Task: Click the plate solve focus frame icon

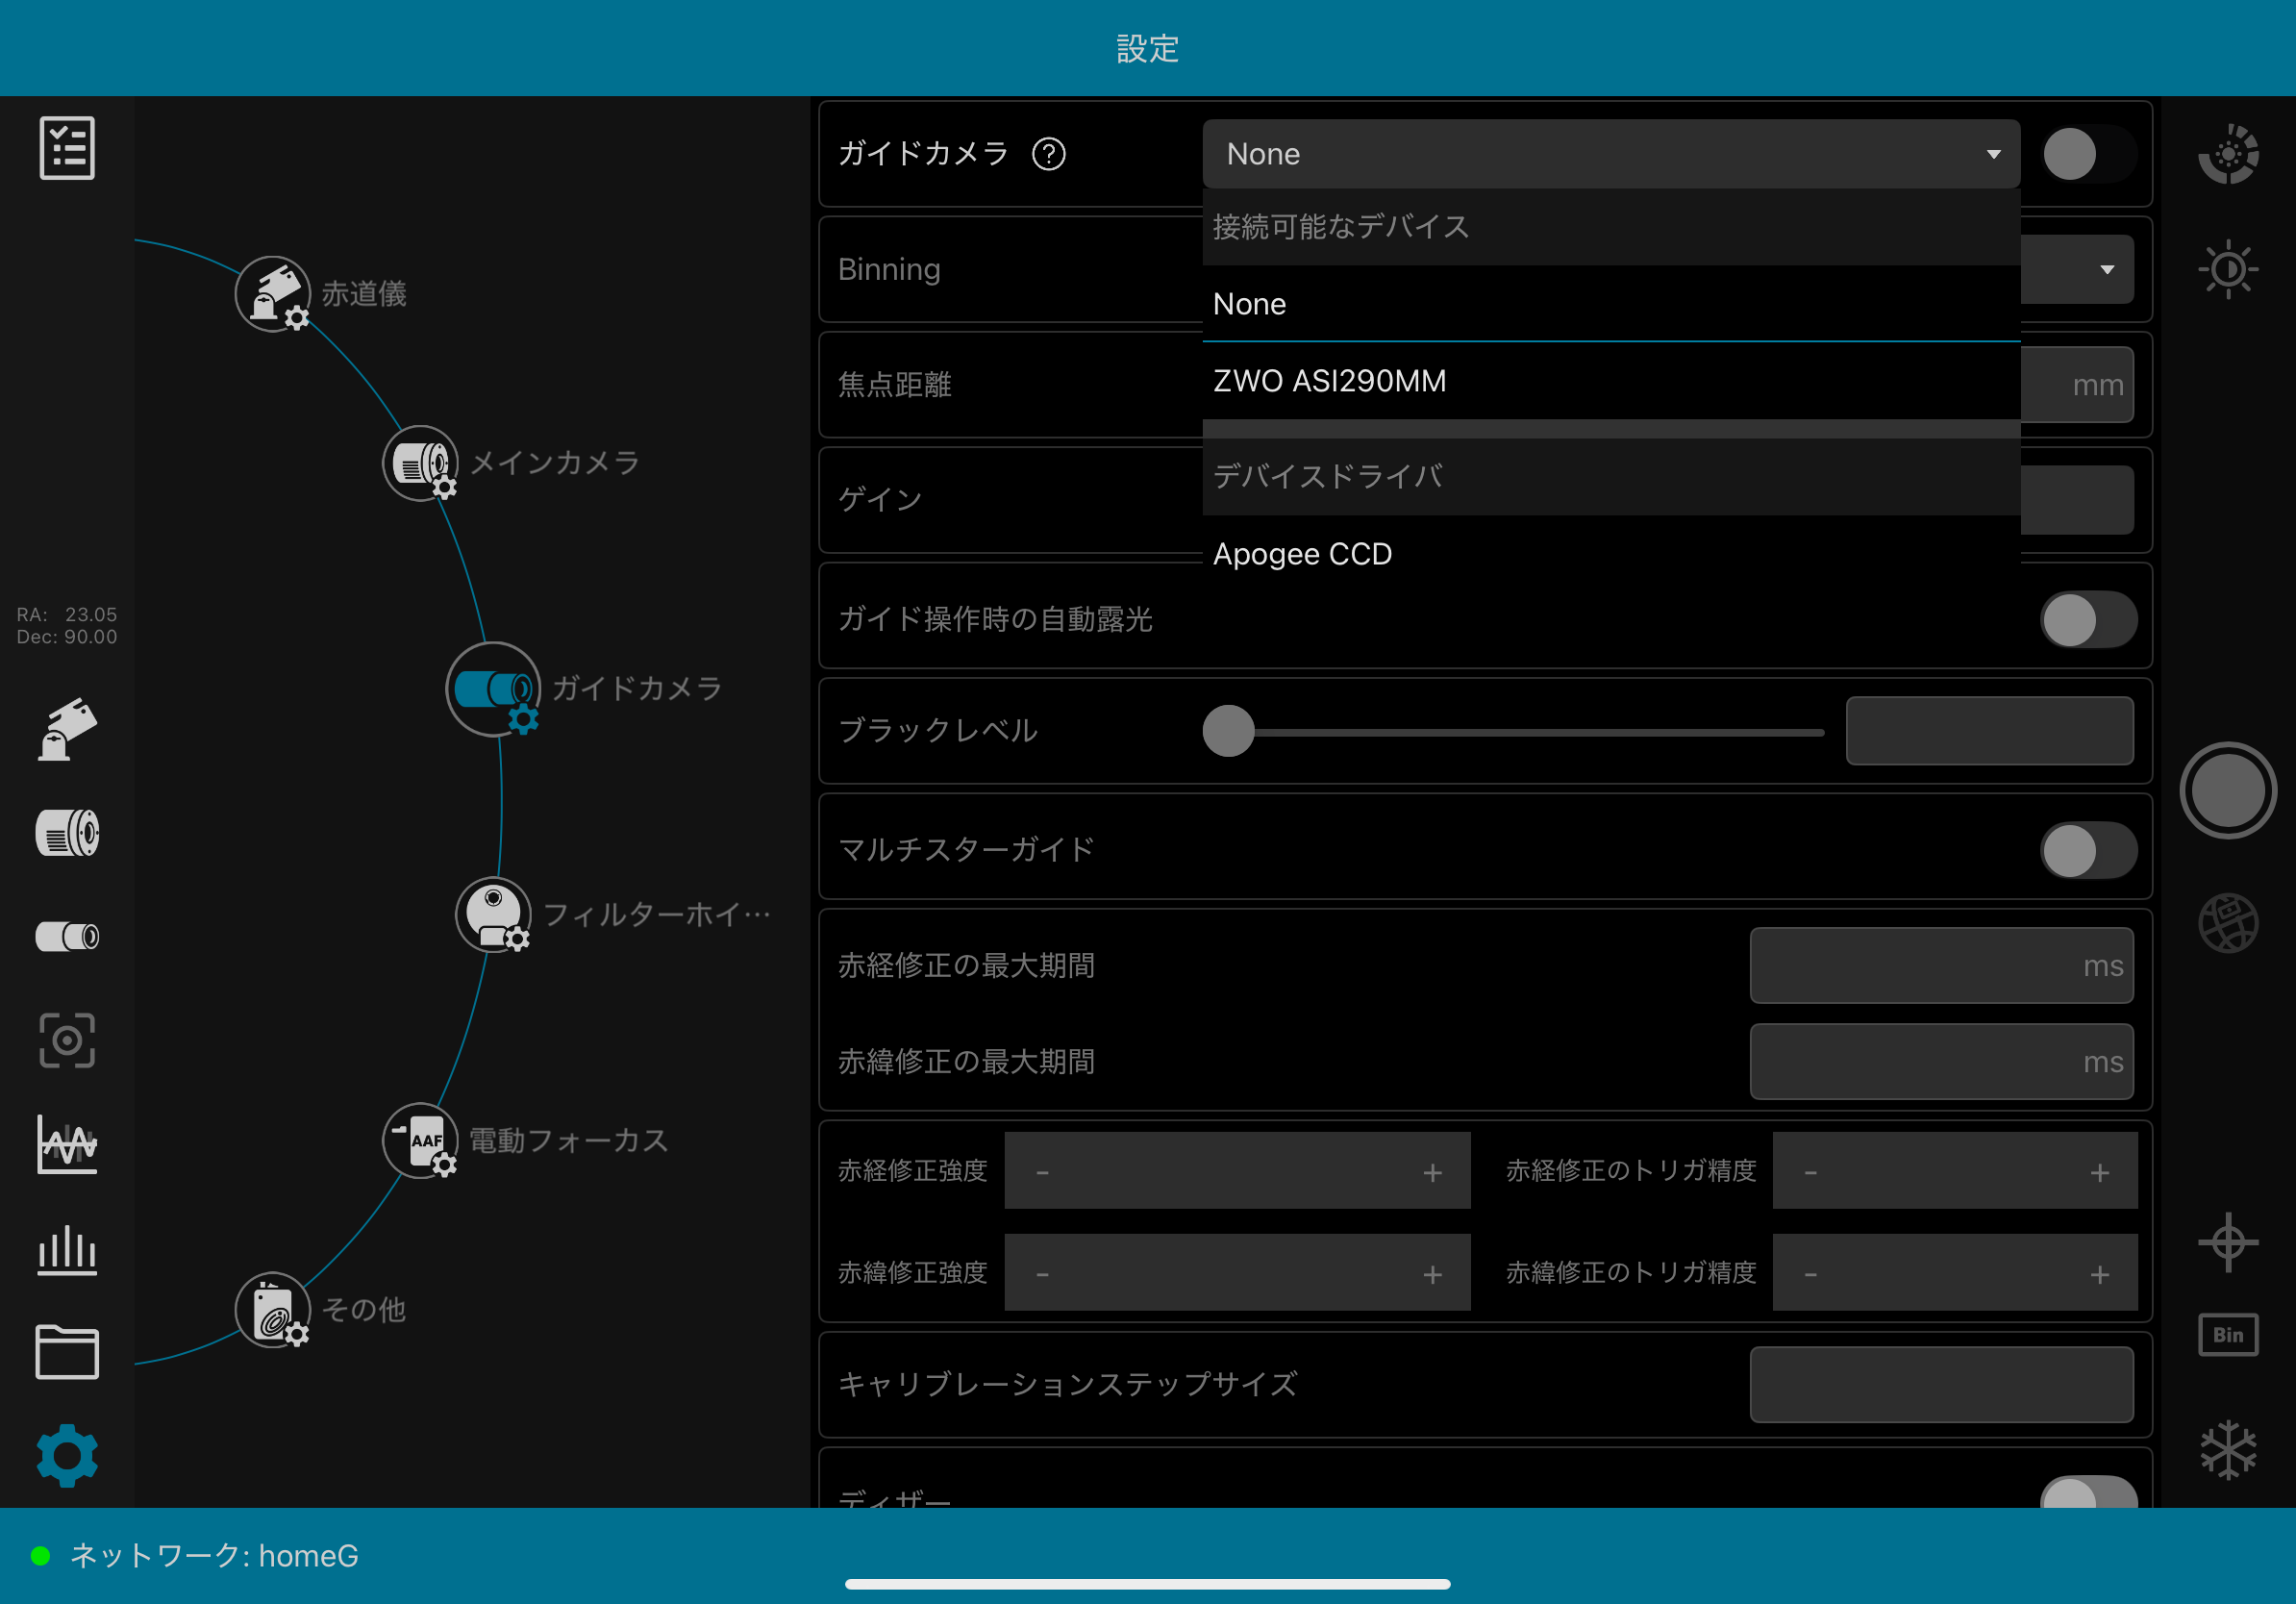Action: coord(67,1040)
